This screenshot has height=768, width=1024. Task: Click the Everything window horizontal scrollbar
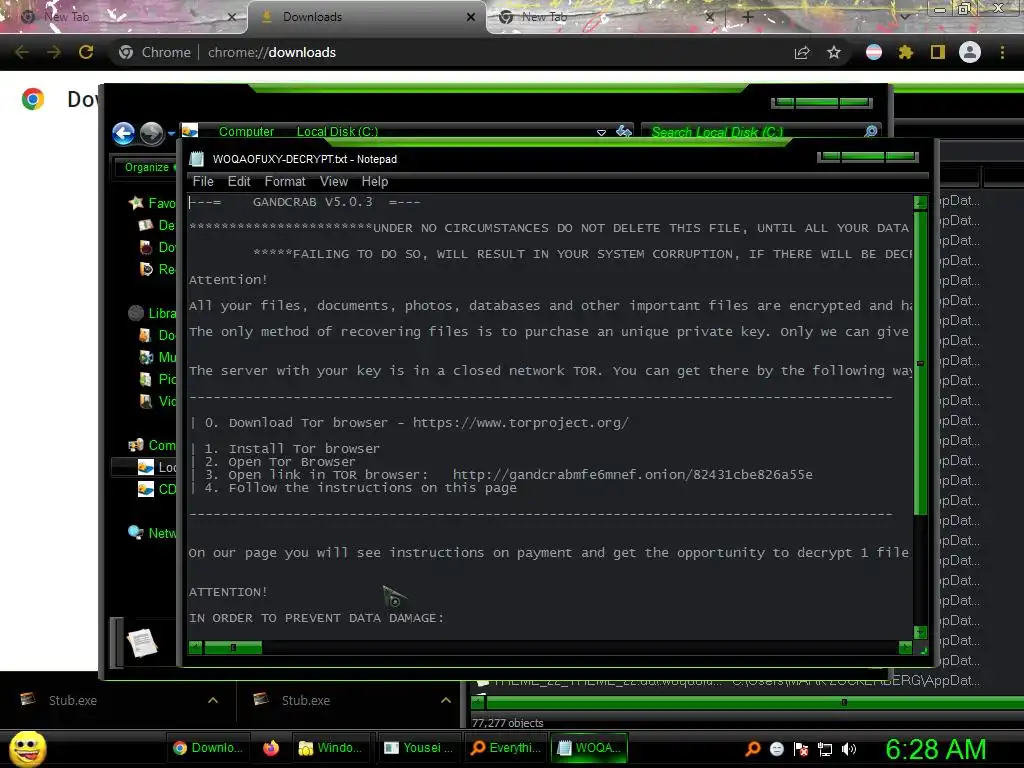tap(754, 703)
